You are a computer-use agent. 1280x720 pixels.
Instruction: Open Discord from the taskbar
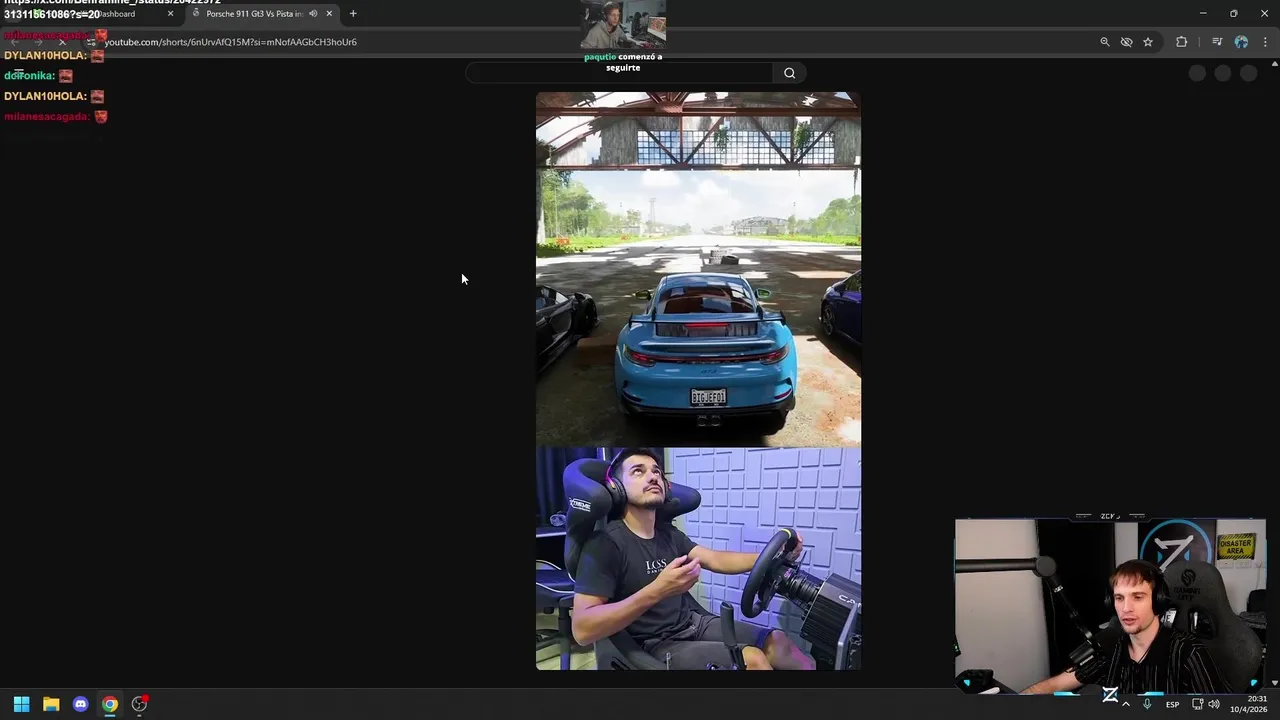tap(80, 704)
